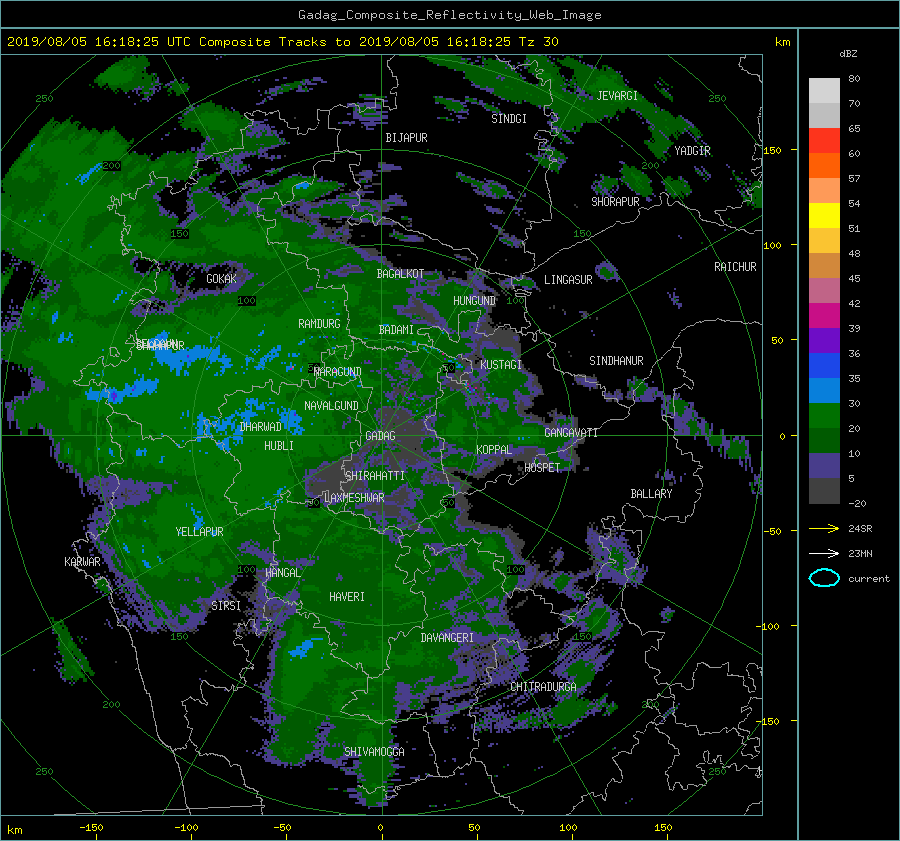This screenshot has width=900, height=841.
Task: Click the RAMDURG city label
Action: click(319, 324)
